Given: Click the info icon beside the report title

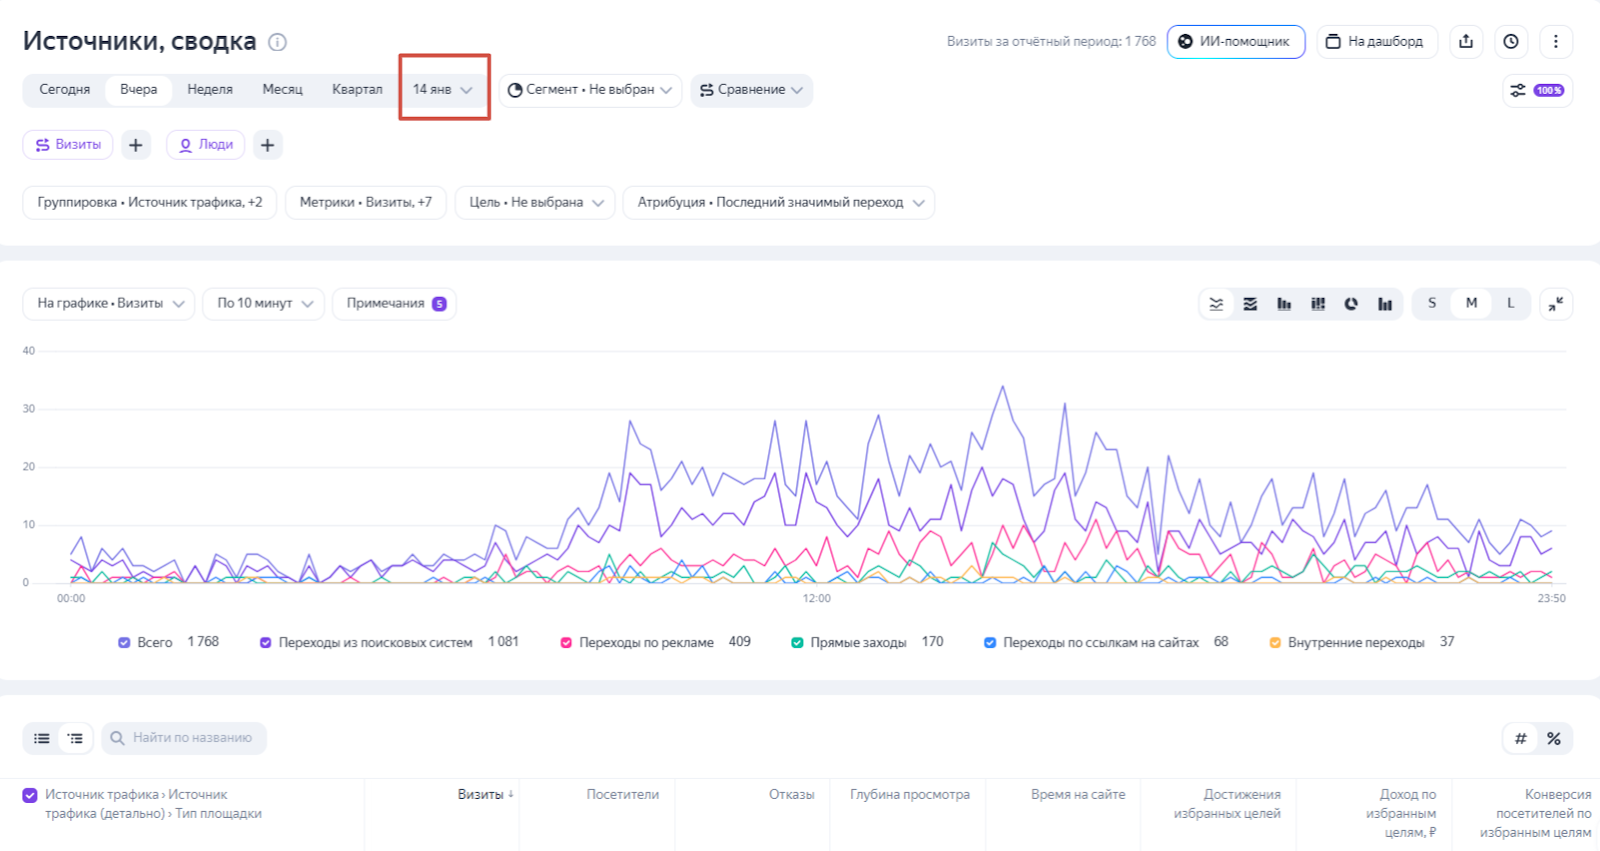Looking at the screenshot, I should coord(278,42).
